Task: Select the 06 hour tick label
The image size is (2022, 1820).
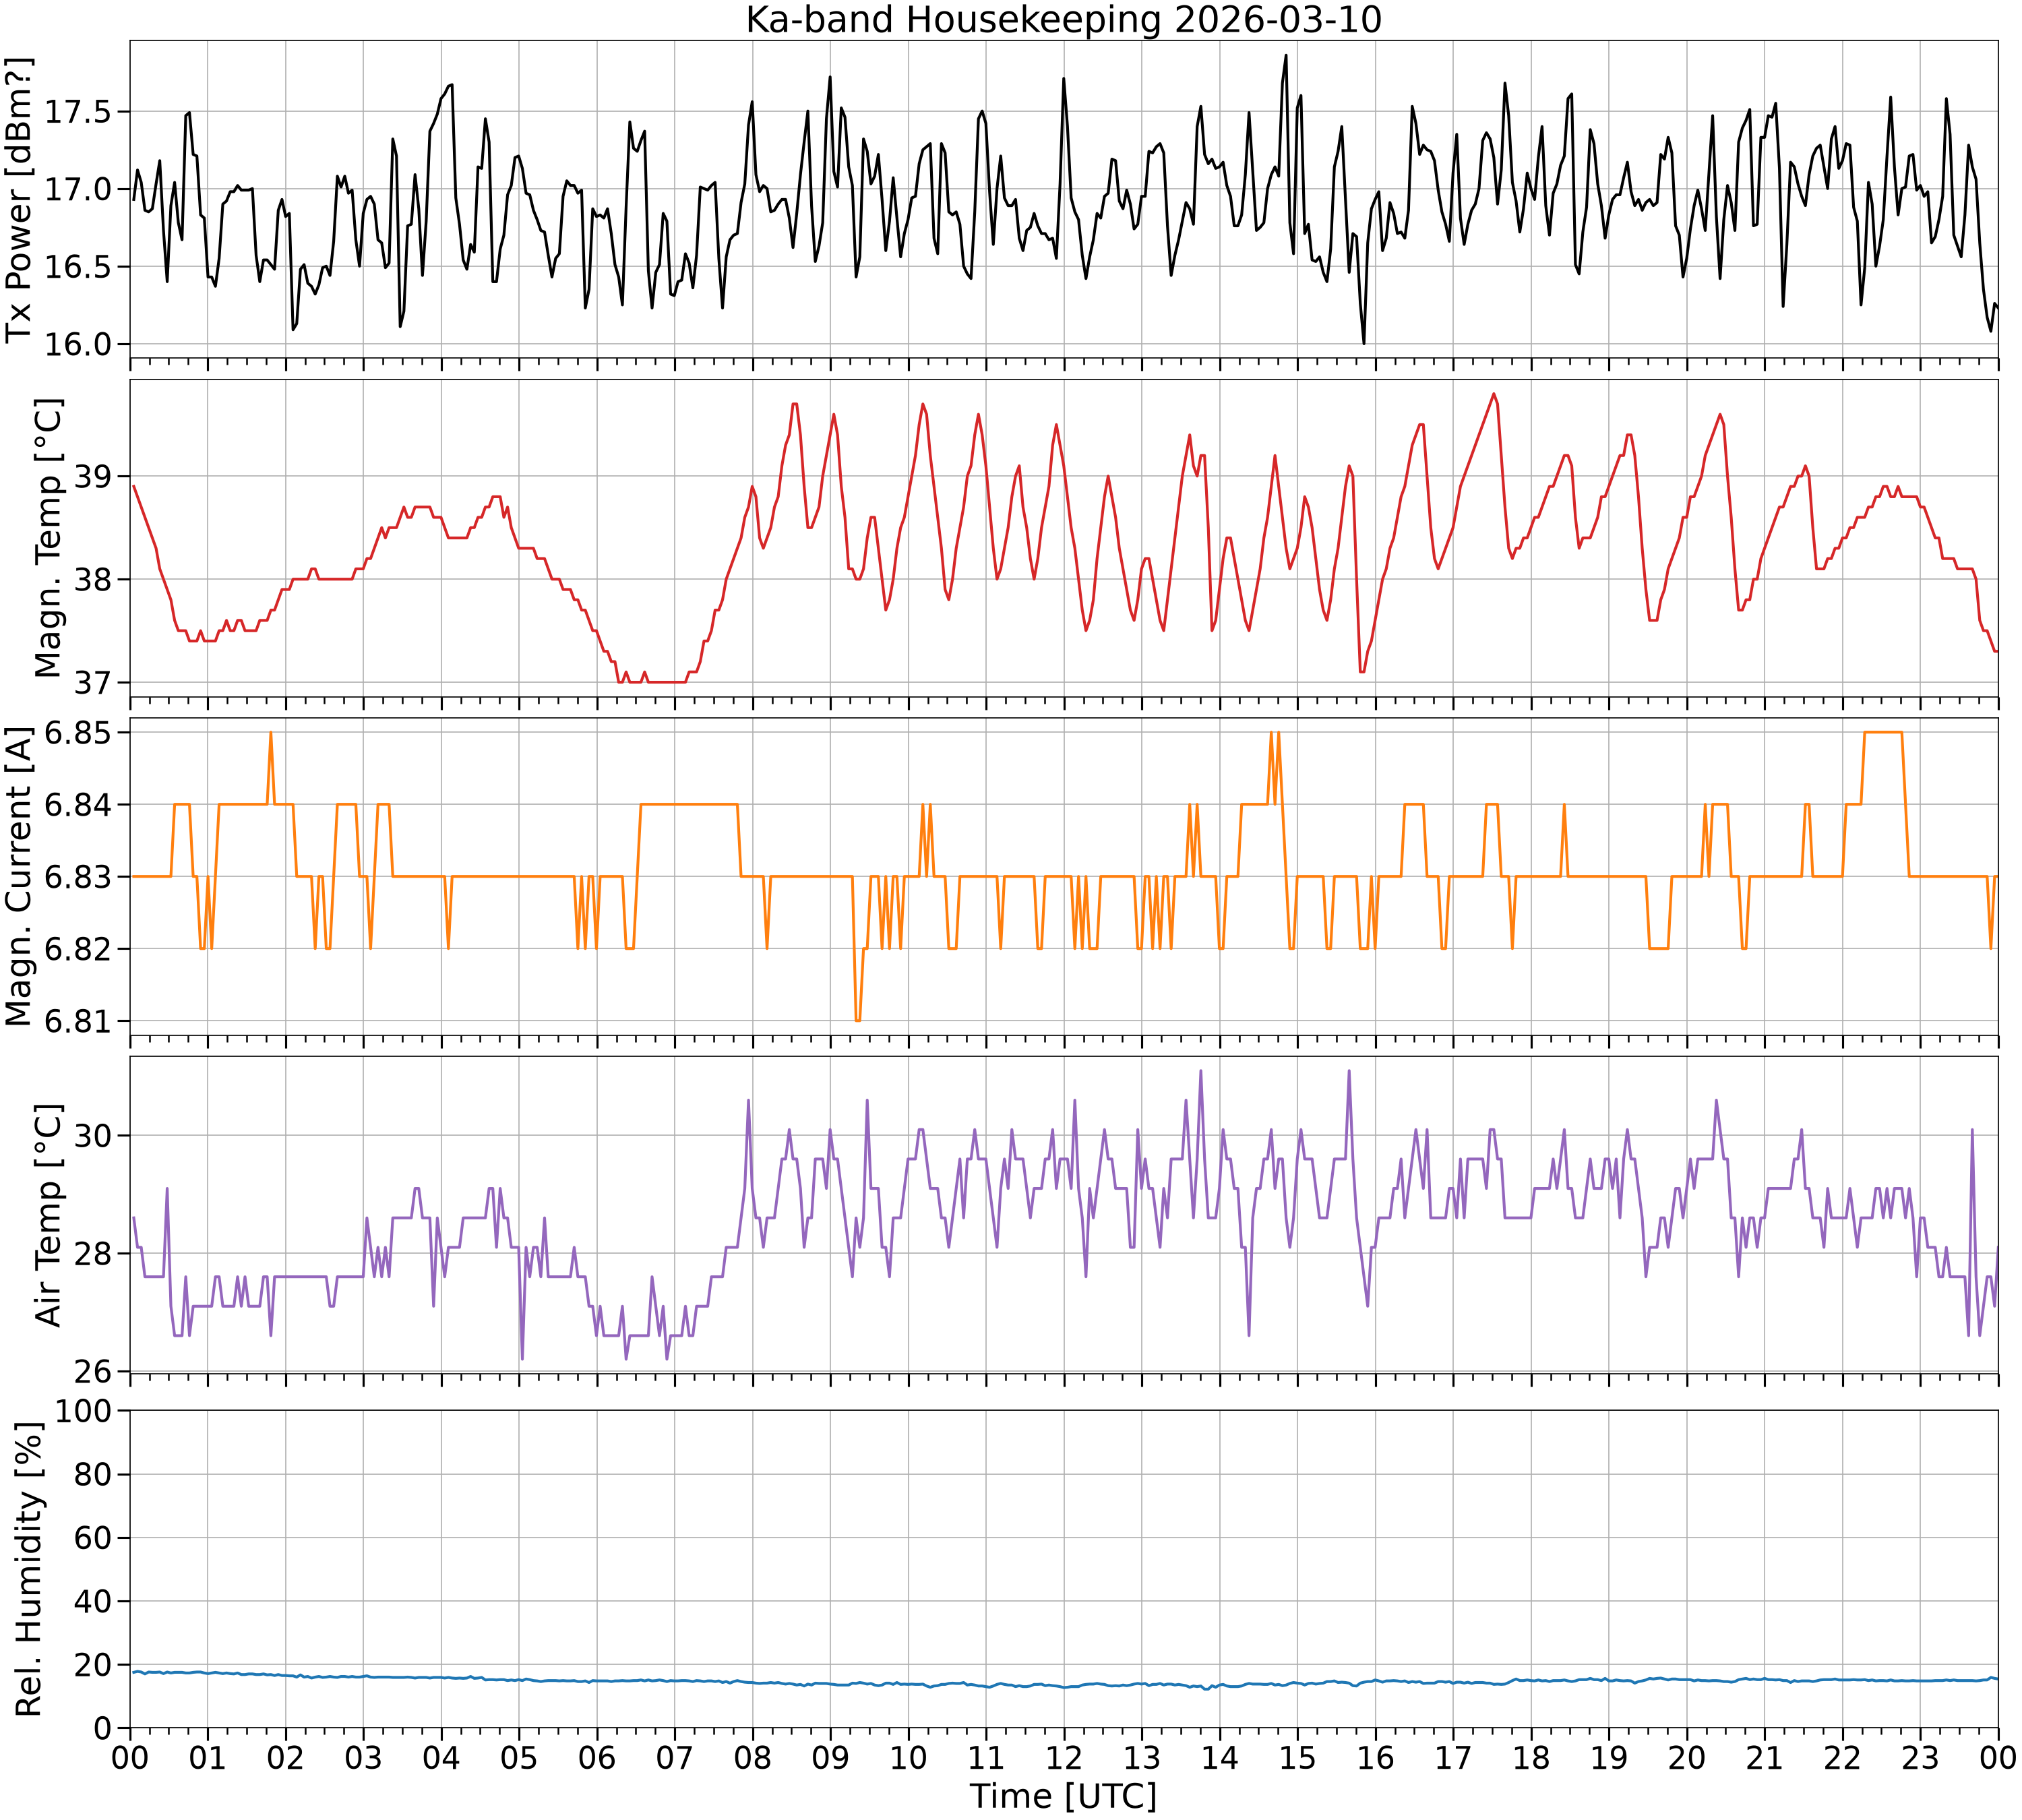Action: pos(597,1757)
